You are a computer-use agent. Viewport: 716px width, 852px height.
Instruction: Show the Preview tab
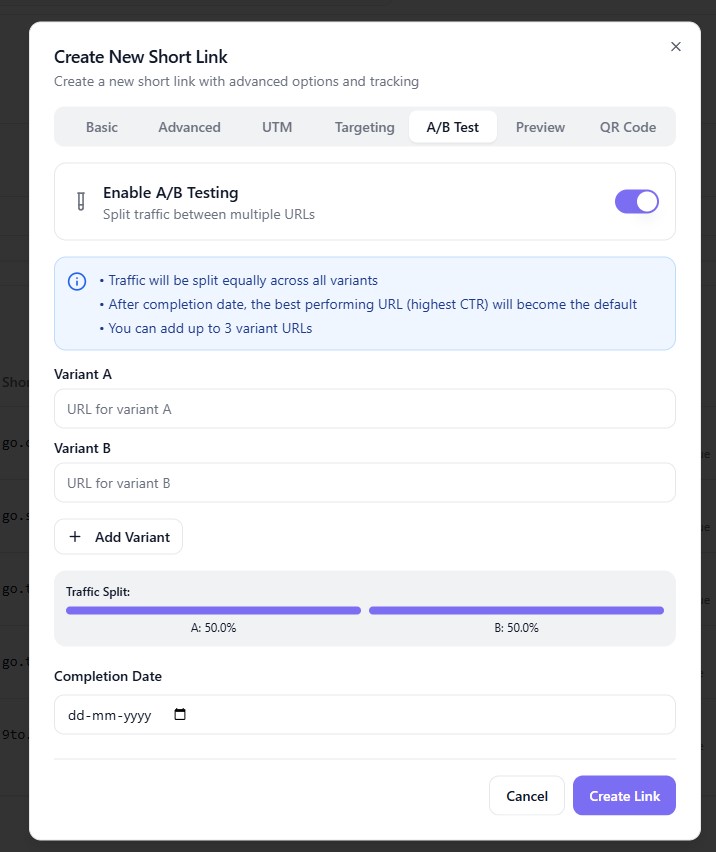pyautogui.click(x=540, y=127)
